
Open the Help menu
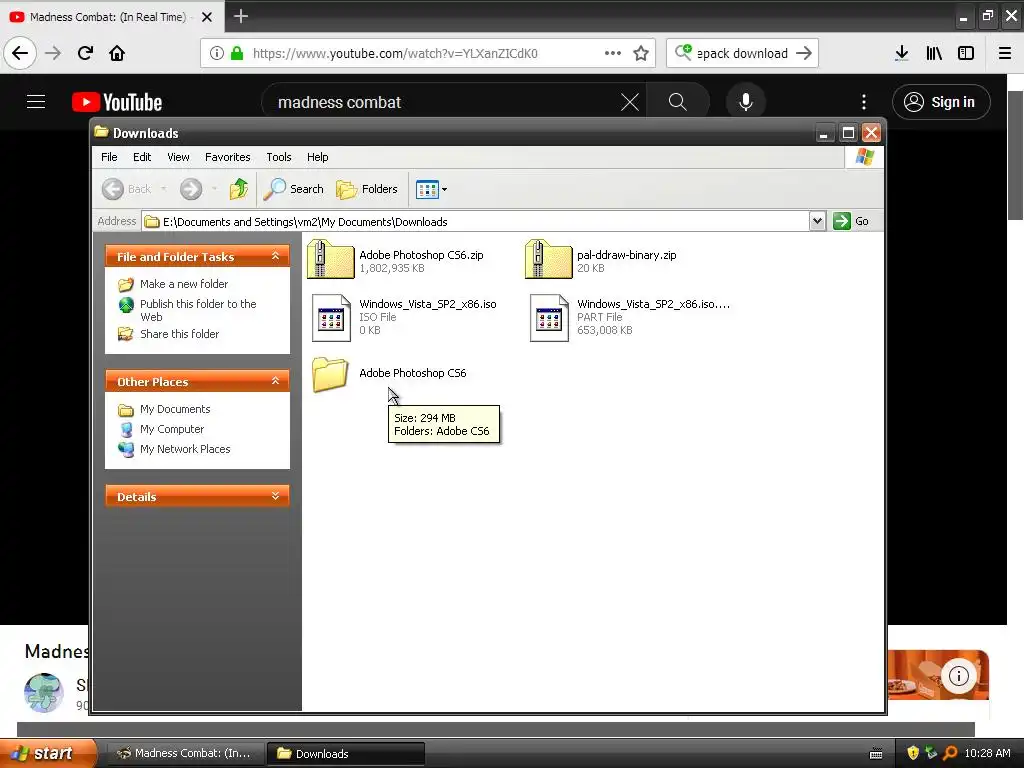coord(317,157)
